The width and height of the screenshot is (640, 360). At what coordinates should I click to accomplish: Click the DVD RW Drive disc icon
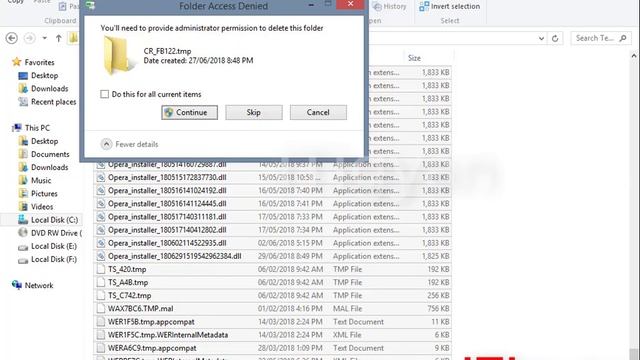[23, 233]
